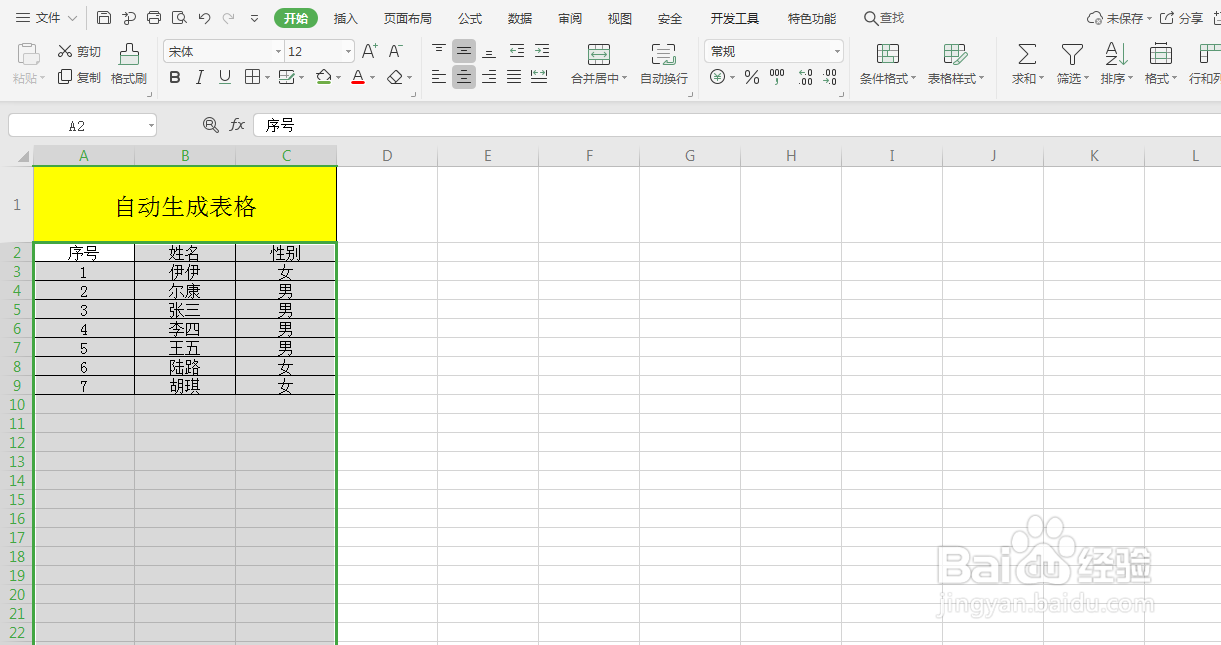The width and height of the screenshot is (1221, 645).
Task: Expand the customize quick access dropdown
Action: [x=254, y=18]
